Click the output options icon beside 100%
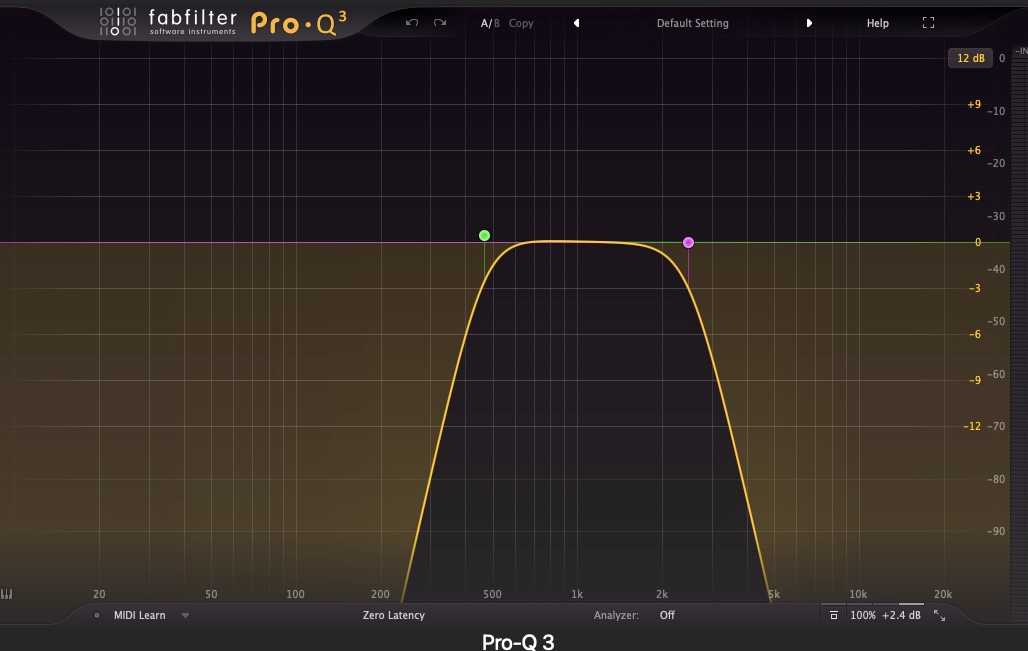Image resolution: width=1028 pixels, height=651 pixels. pos(834,616)
